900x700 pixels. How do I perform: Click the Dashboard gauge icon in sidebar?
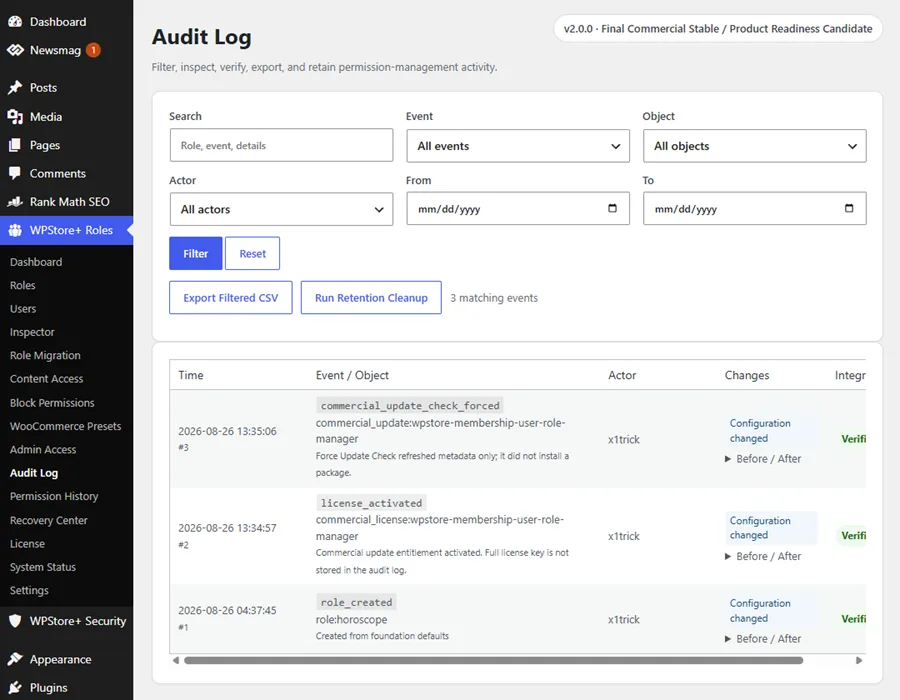click(15, 22)
